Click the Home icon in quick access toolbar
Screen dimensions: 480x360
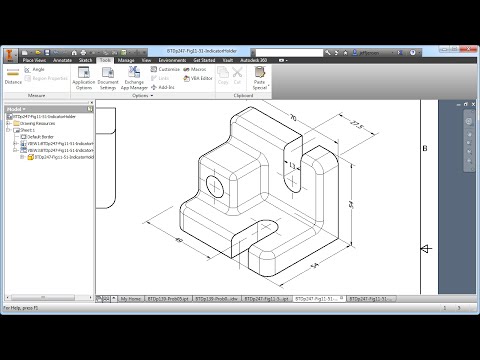(74, 53)
